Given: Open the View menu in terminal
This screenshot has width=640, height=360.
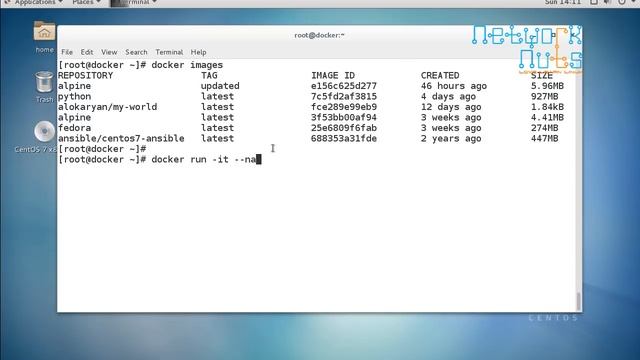Looking at the screenshot, I should point(109,52).
